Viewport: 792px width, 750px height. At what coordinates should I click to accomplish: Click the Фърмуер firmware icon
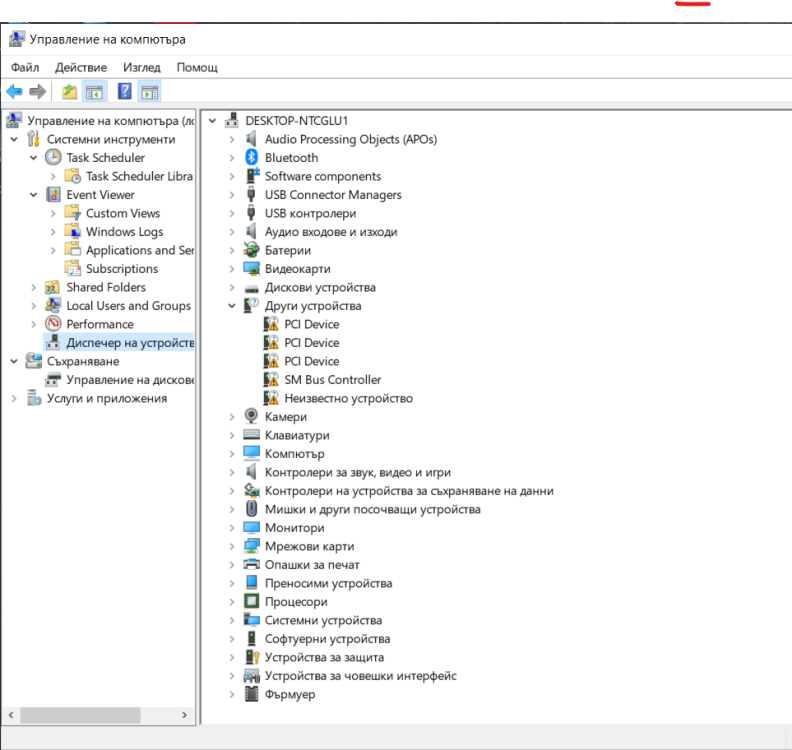[x=251, y=694]
